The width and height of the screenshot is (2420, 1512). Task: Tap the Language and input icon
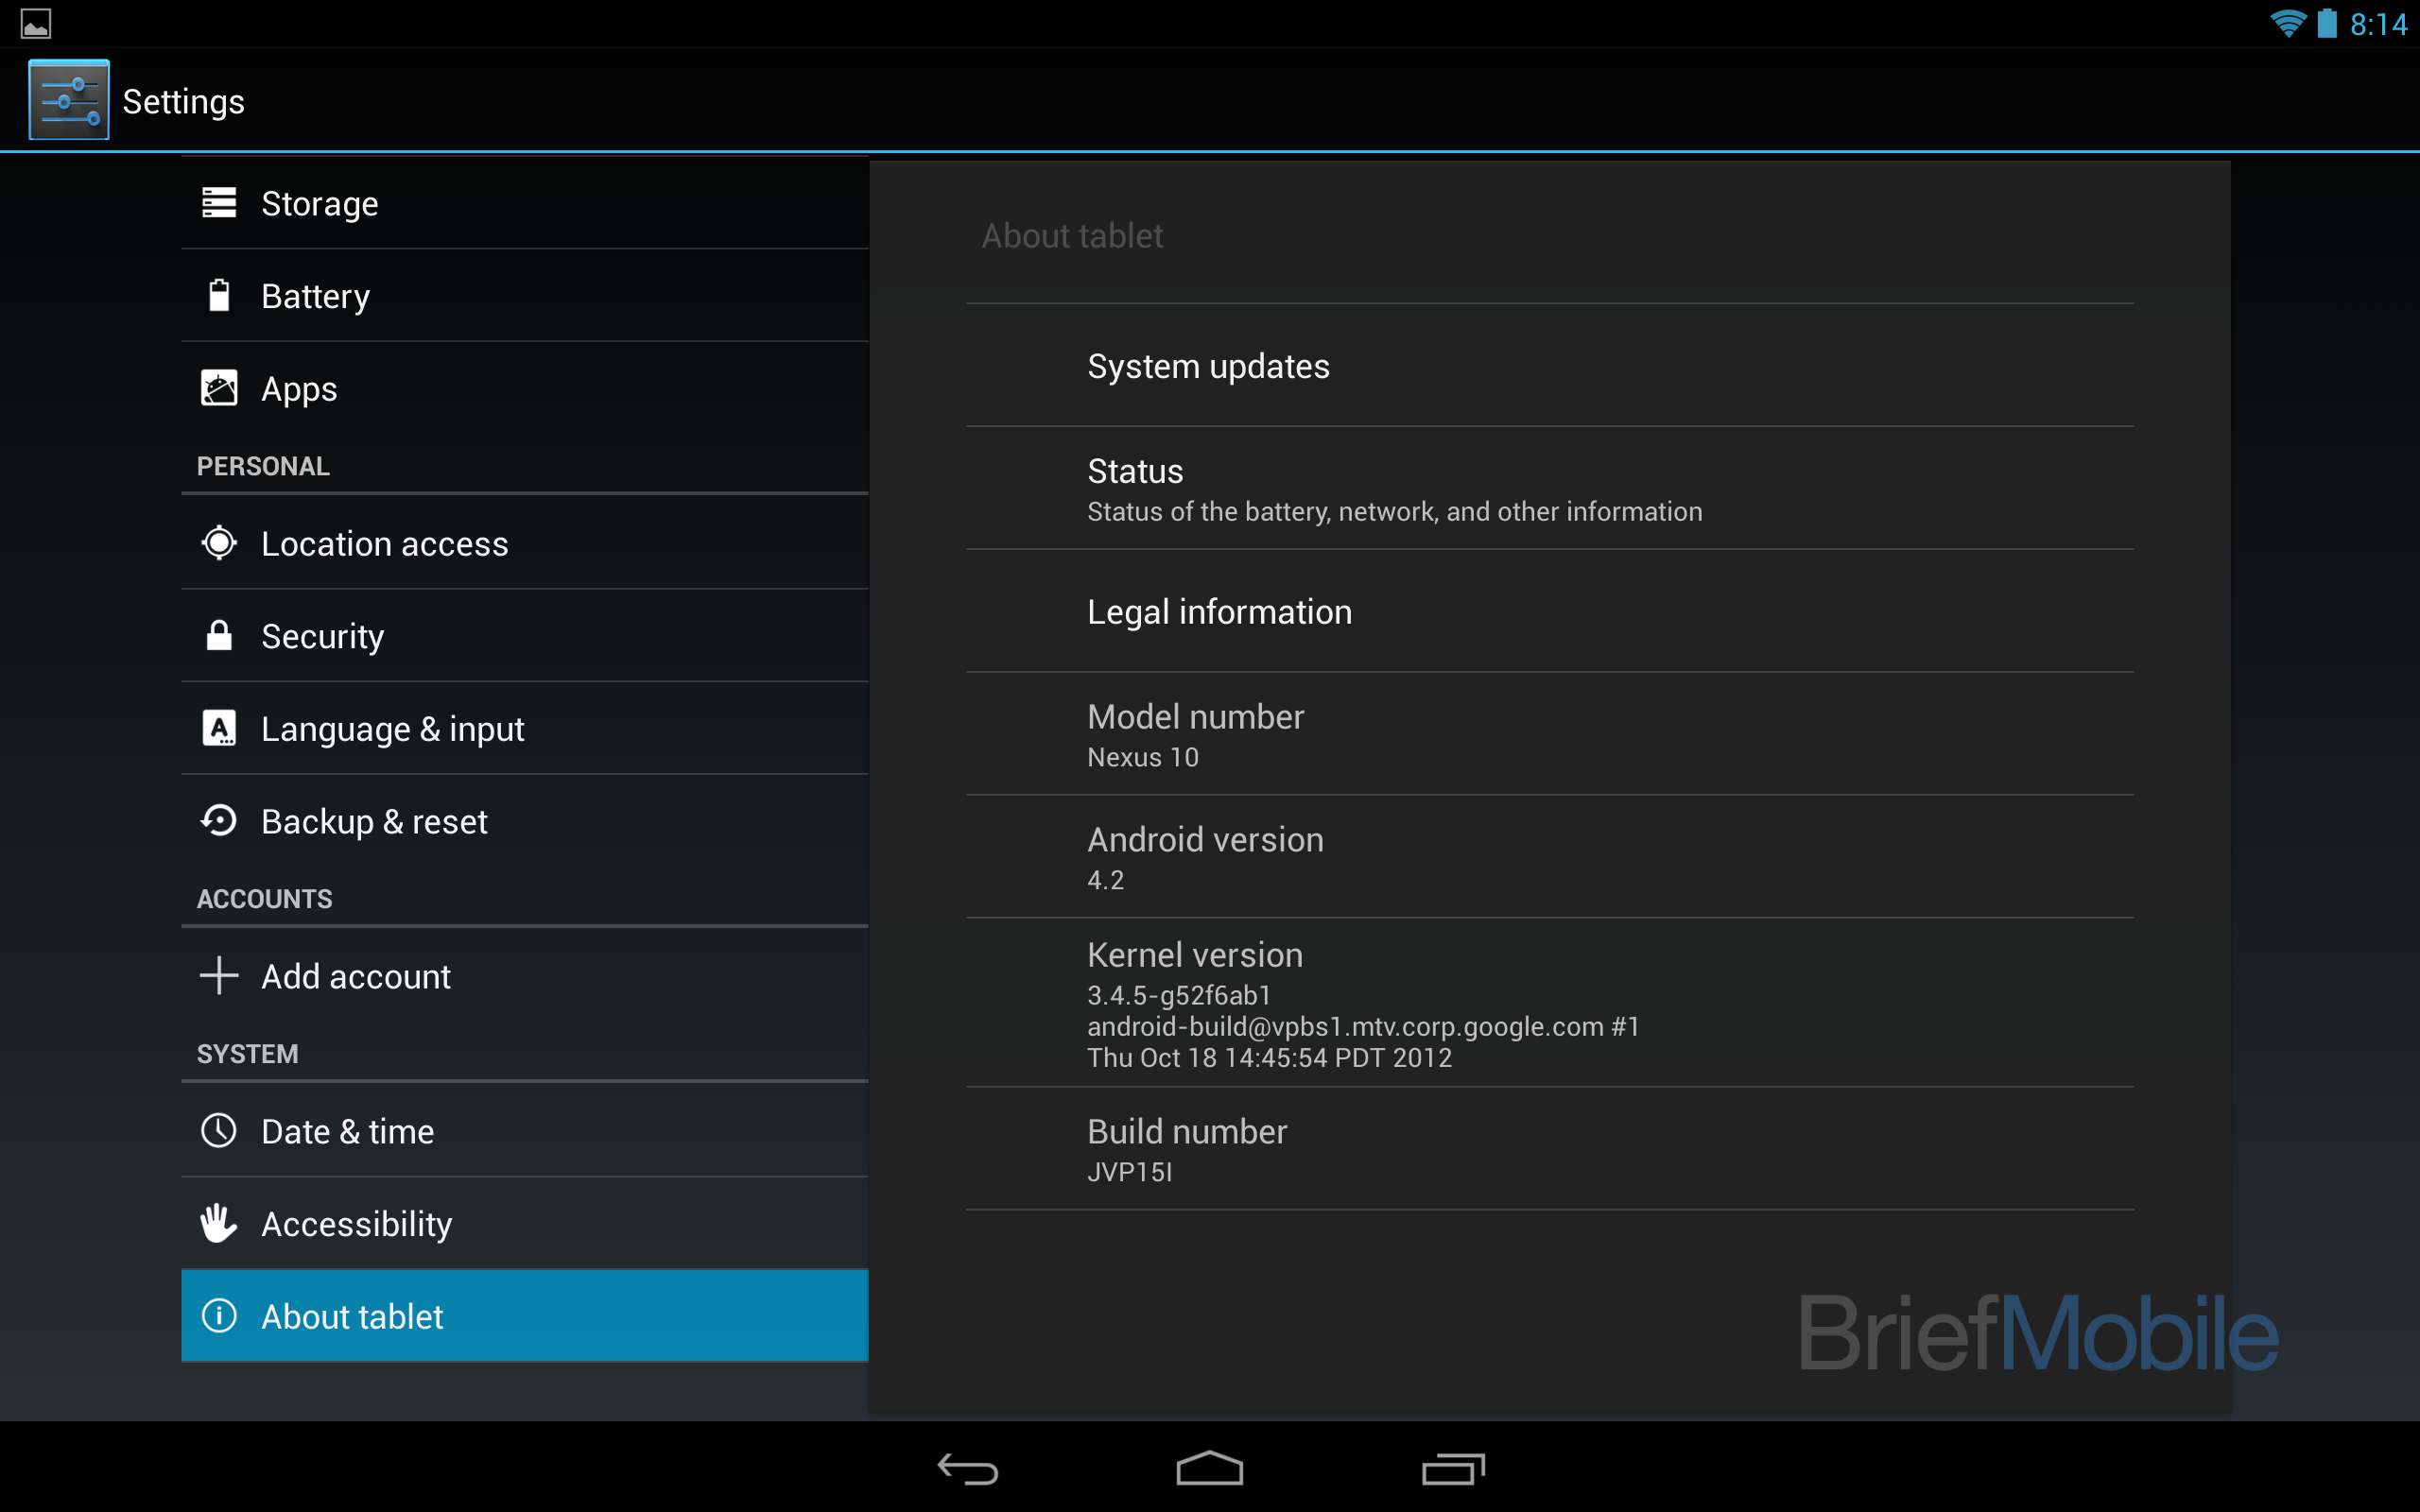click(x=221, y=729)
